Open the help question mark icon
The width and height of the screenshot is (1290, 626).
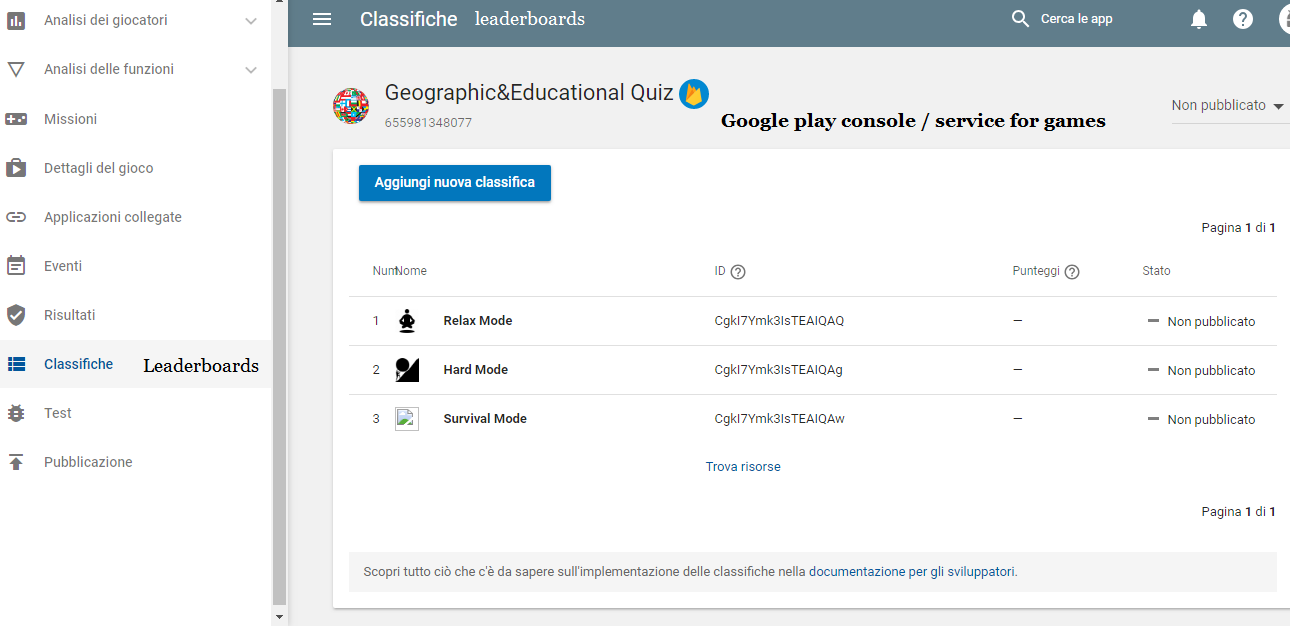(x=1243, y=19)
